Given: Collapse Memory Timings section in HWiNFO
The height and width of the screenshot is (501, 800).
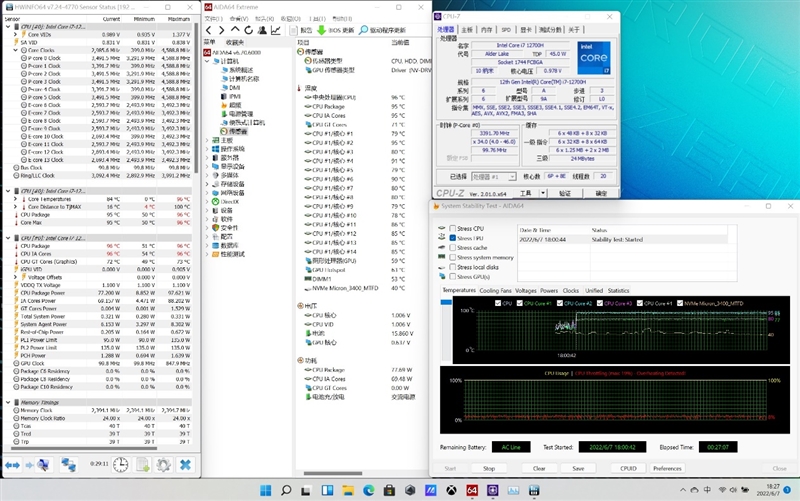Looking at the screenshot, I should pyautogui.click(x=8, y=403).
